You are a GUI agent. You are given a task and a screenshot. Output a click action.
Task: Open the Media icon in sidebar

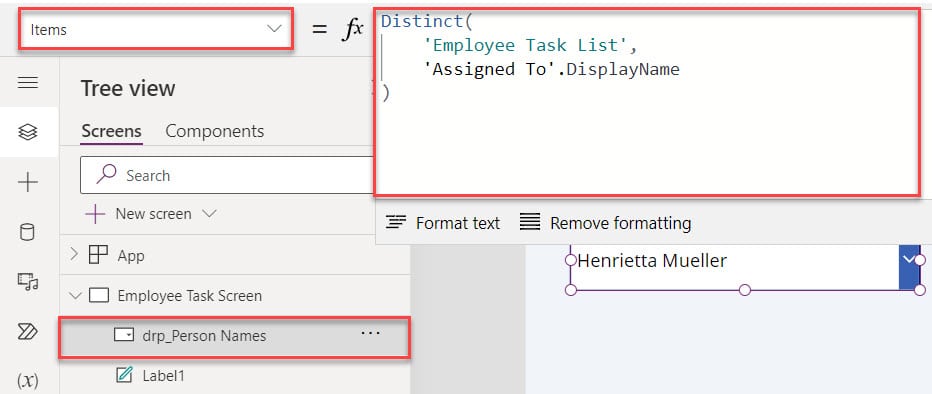point(28,281)
